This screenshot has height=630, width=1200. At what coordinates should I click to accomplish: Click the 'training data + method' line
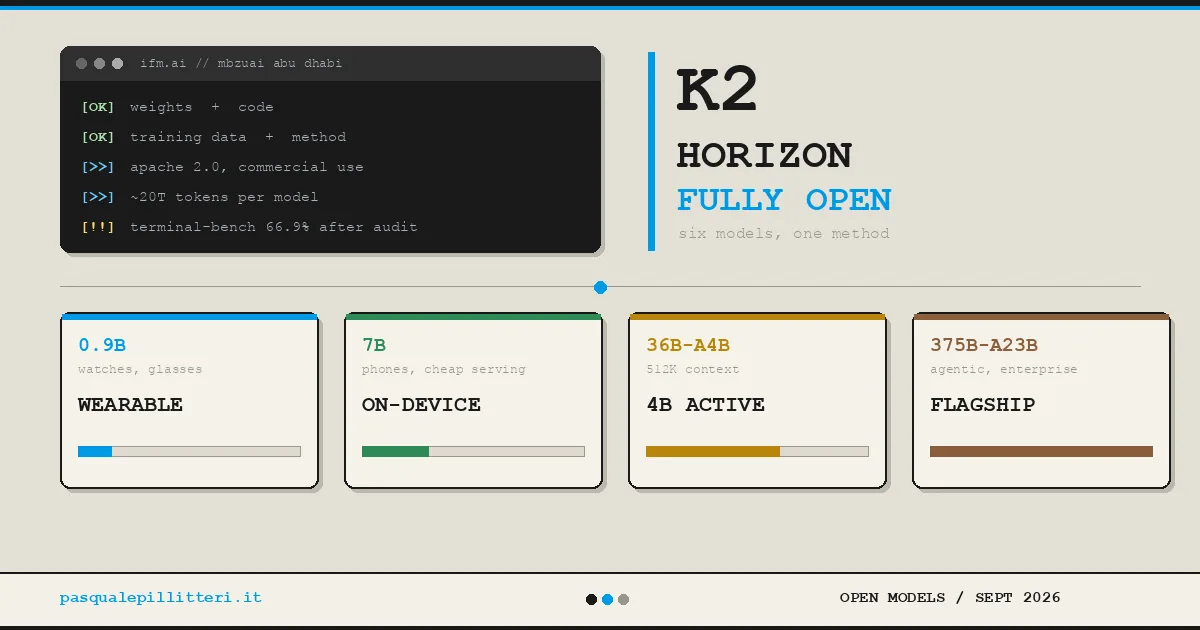(x=238, y=137)
